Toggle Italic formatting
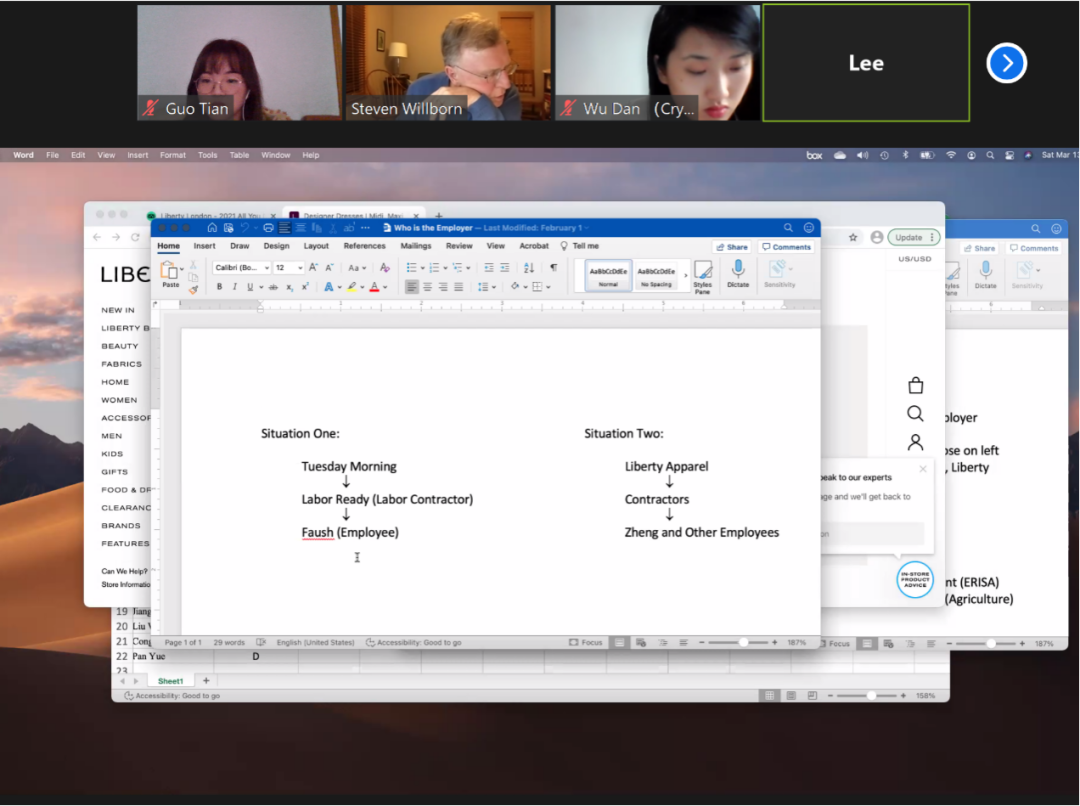 235,287
